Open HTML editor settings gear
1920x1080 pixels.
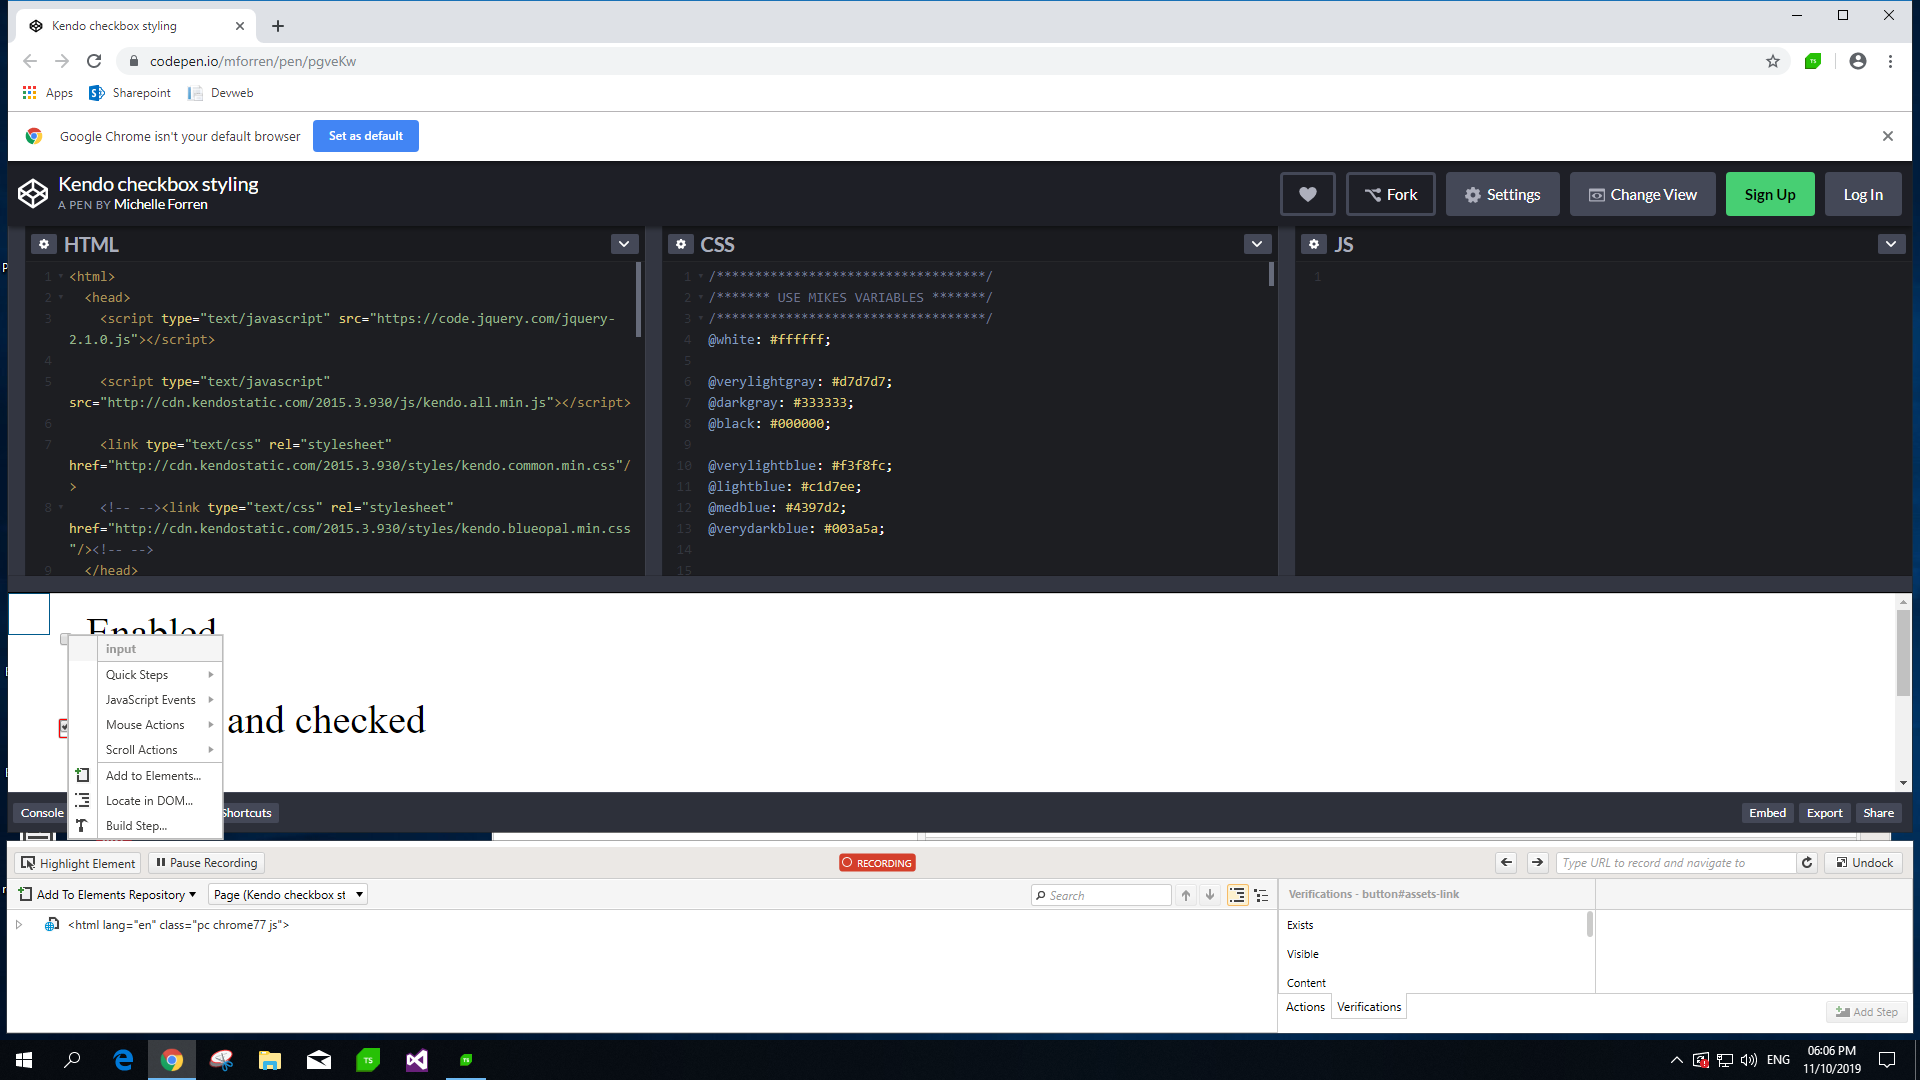coord(44,244)
